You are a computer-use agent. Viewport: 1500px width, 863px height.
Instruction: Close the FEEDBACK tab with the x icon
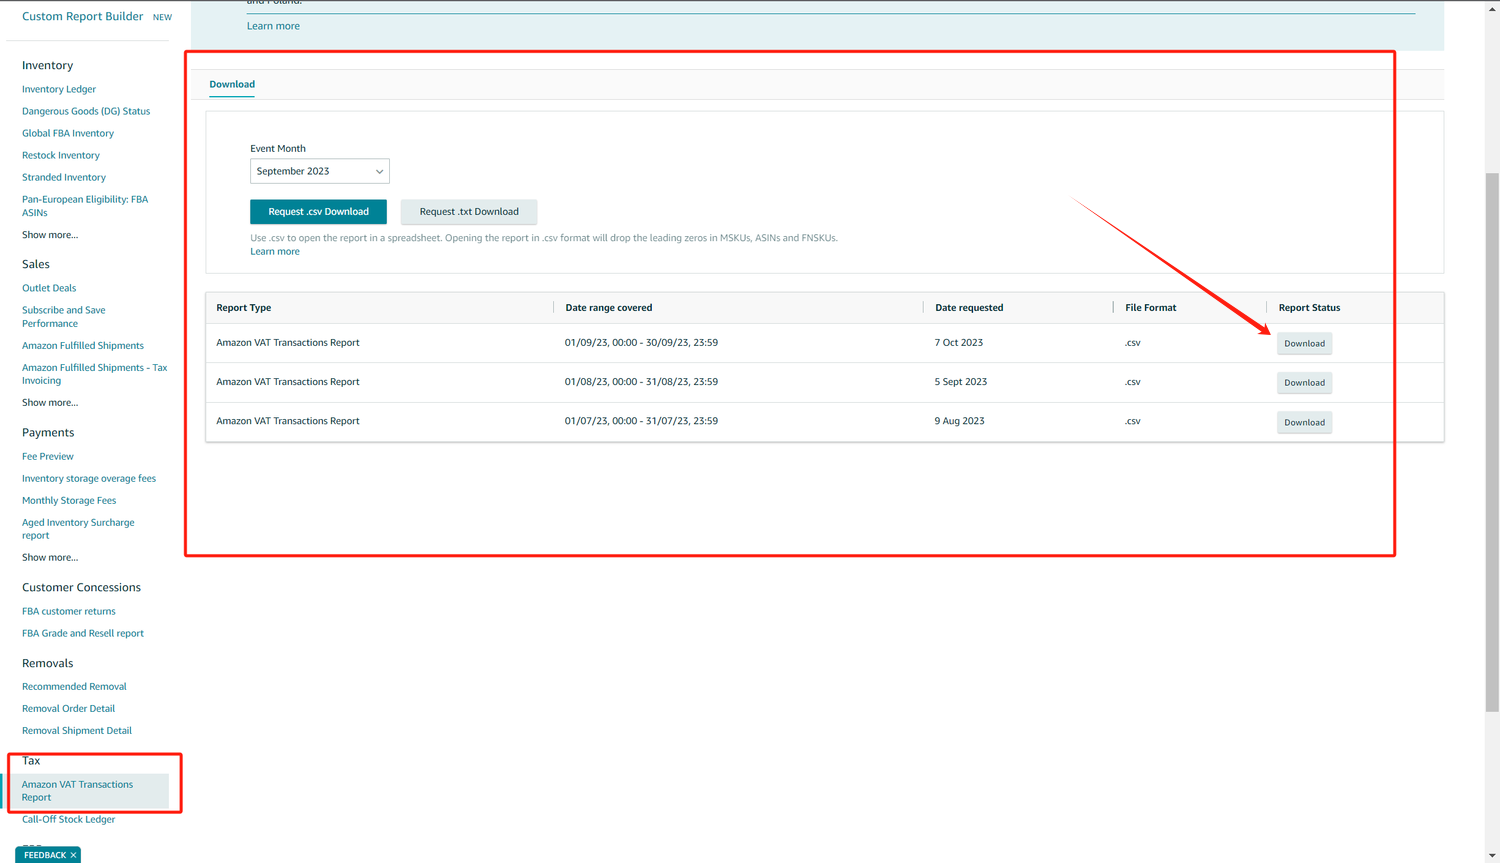click(73, 855)
